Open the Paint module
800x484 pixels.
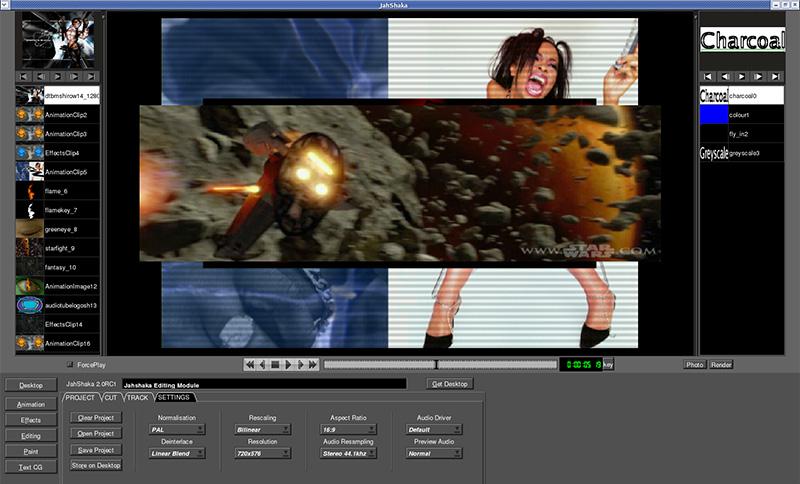tap(31, 451)
